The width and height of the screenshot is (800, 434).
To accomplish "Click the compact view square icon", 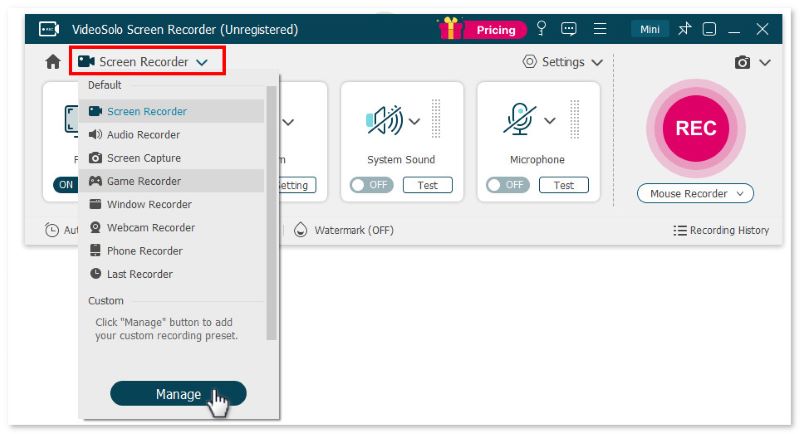I will click(709, 29).
